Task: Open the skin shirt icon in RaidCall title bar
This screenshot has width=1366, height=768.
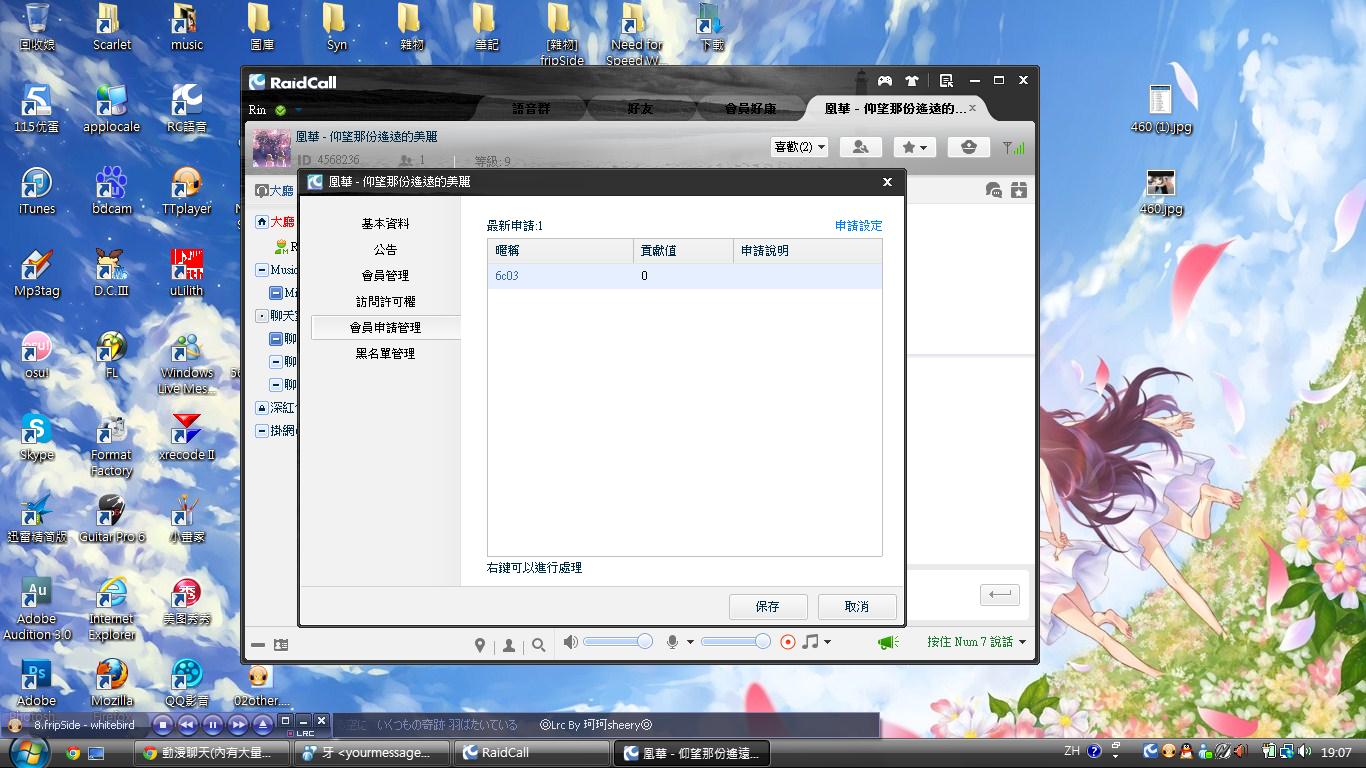Action: tap(912, 81)
